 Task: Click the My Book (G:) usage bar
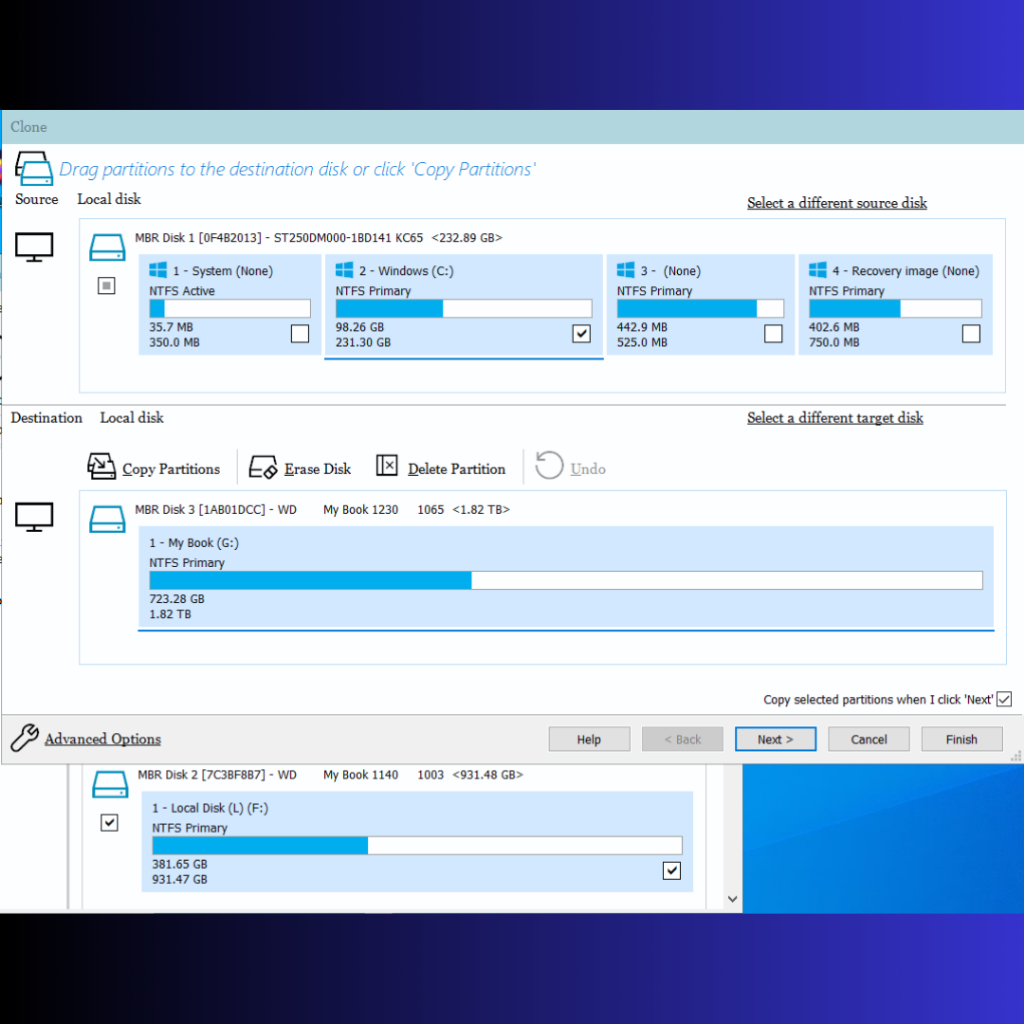[565, 581]
